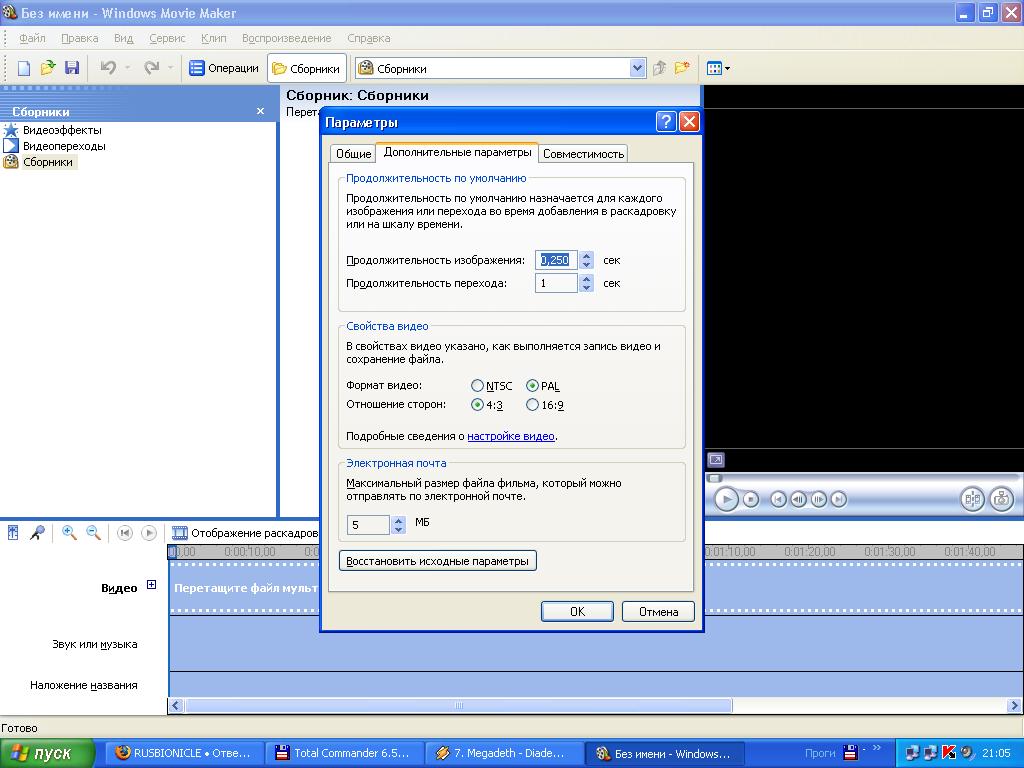The height and width of the screenshot is (768, 1024).
Task: Select Видеопереходы in collections tree
Action: pyautogui.click(x=64, y=146)
